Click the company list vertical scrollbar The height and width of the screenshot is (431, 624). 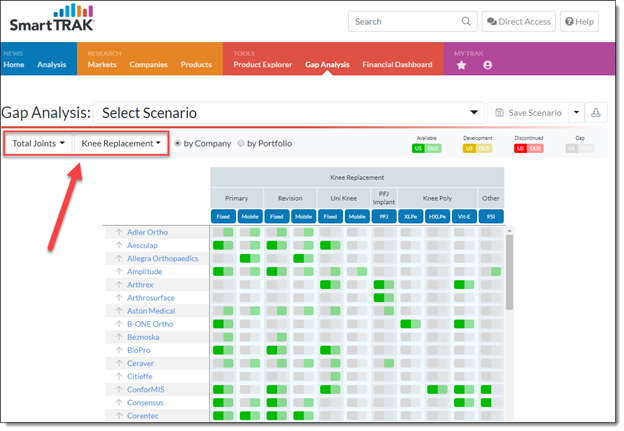[x=509, y=272]
